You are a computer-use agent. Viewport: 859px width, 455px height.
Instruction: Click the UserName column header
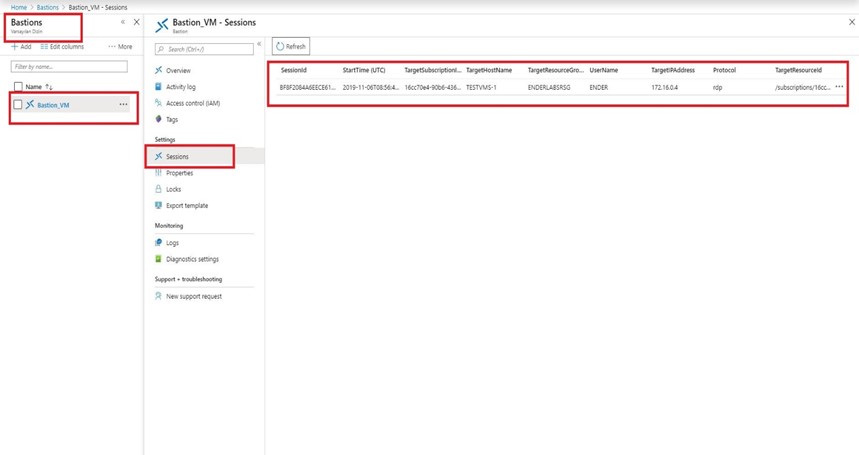pyautogui.click(x=604, y=70)
